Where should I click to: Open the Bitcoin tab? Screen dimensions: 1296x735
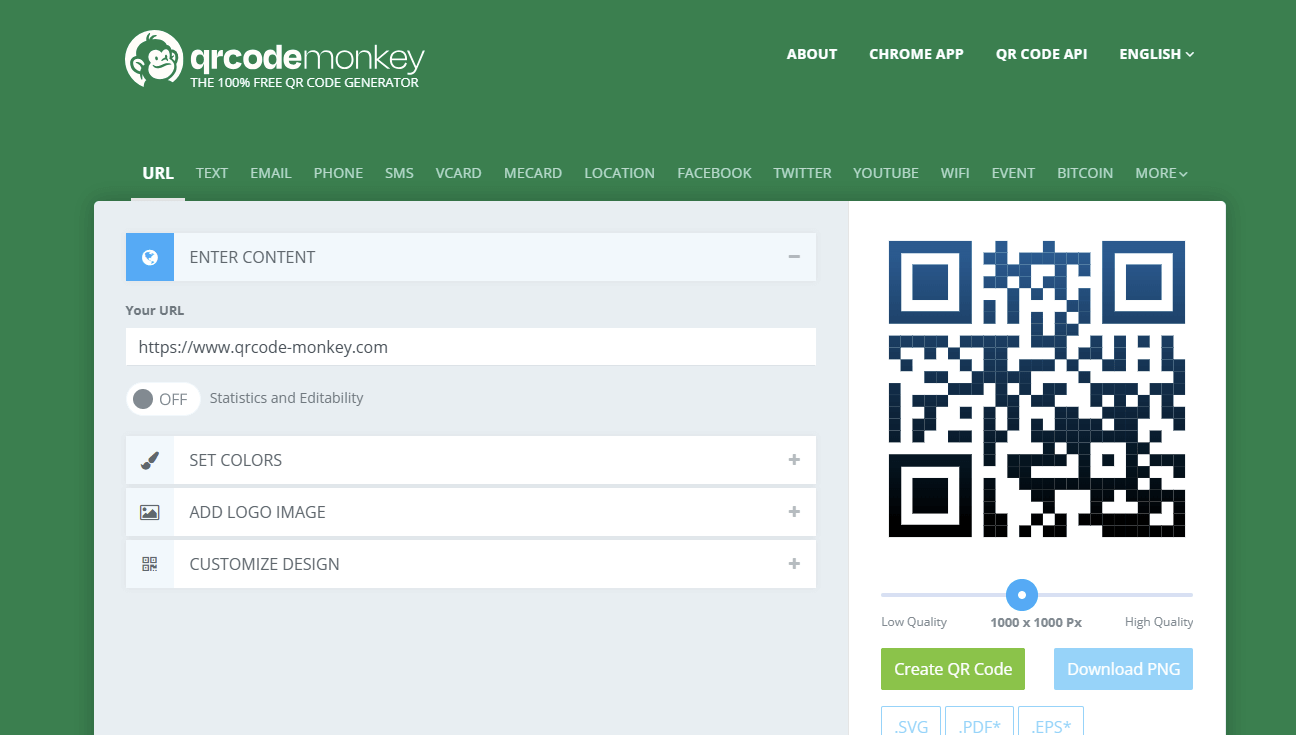(x=1085, y=173)
